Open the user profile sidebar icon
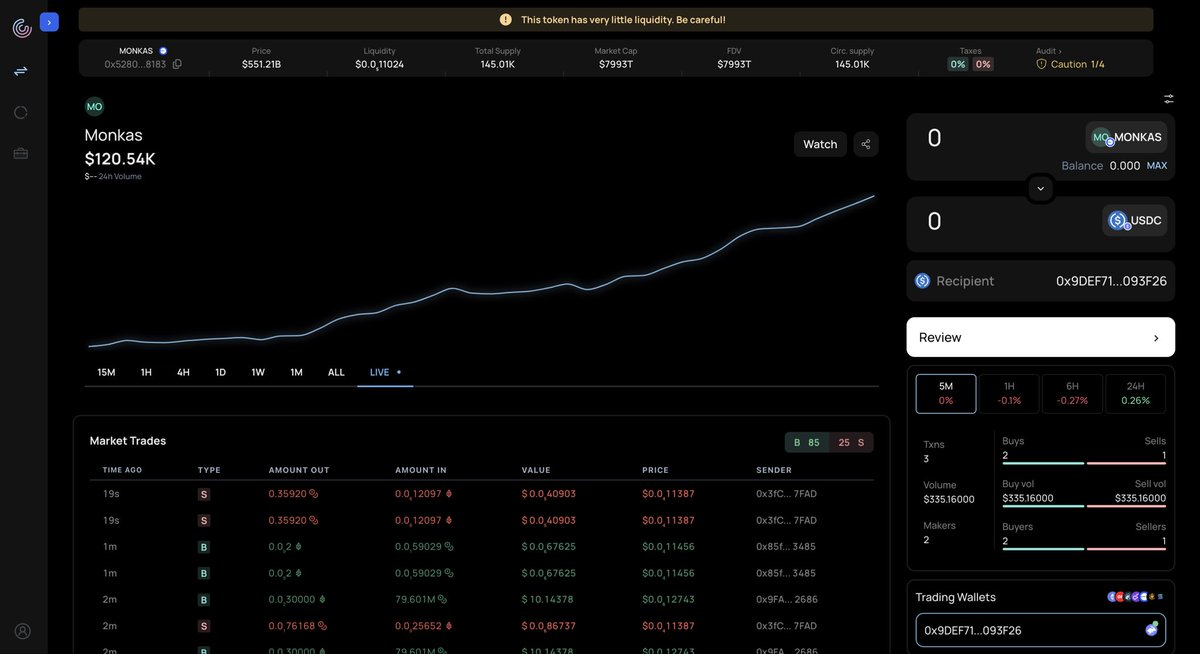This screenshot has width=1200, height=654. point(22,631)
